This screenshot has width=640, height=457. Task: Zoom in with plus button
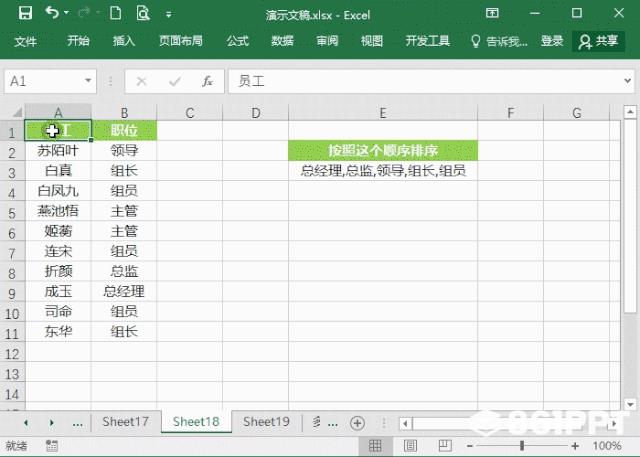click(575, 446)
